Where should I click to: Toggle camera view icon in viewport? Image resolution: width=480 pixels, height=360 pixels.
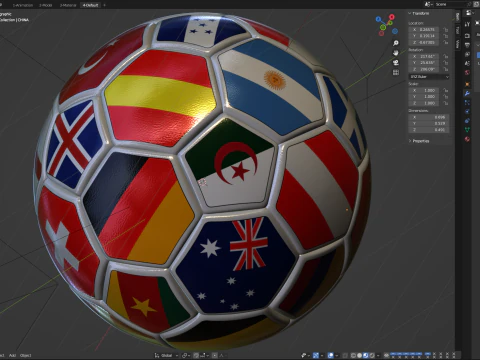[x=396, y=62]
